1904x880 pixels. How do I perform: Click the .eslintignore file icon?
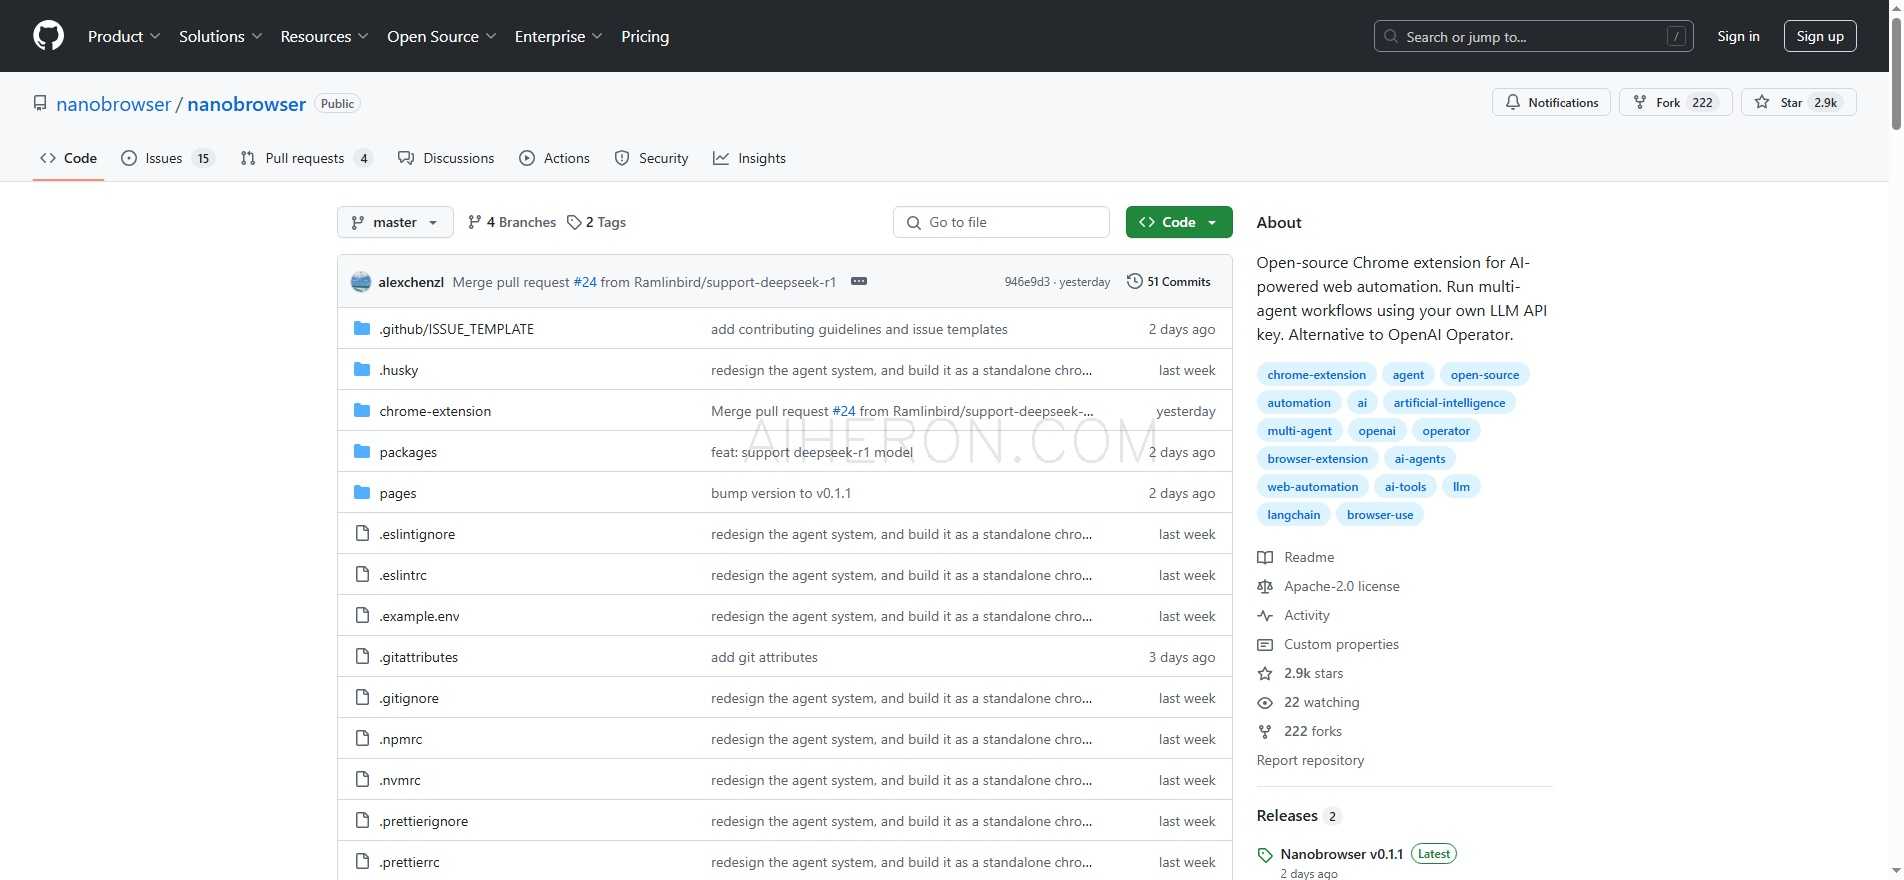(362, 533)
